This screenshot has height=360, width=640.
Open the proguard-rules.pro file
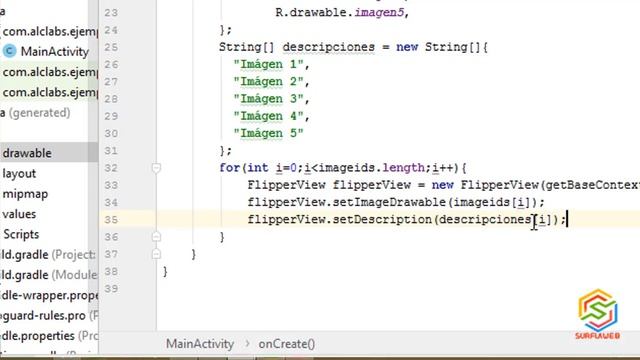pyautogui.click(x=49, y=316)
